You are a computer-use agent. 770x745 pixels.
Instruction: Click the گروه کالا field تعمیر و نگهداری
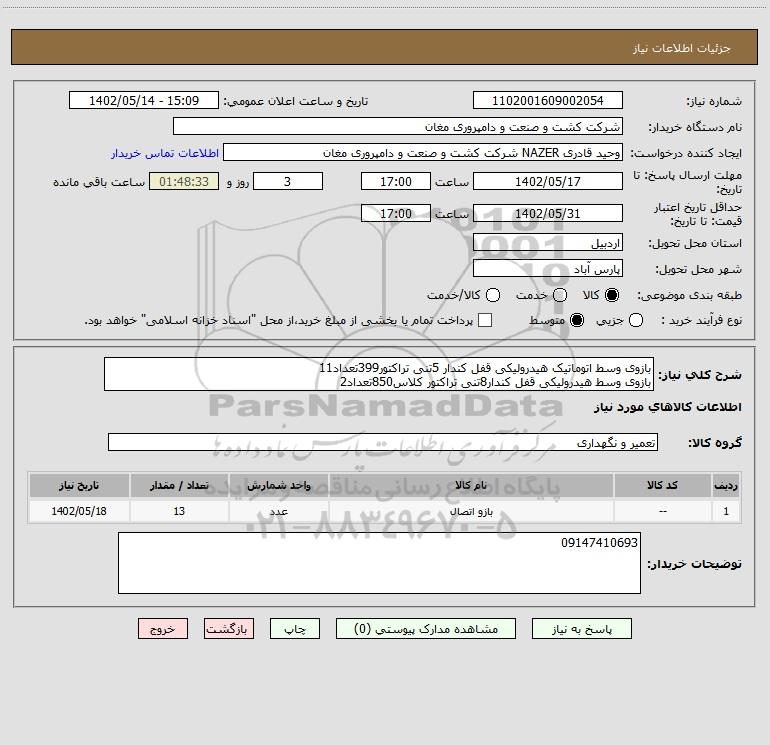[383, 442]
